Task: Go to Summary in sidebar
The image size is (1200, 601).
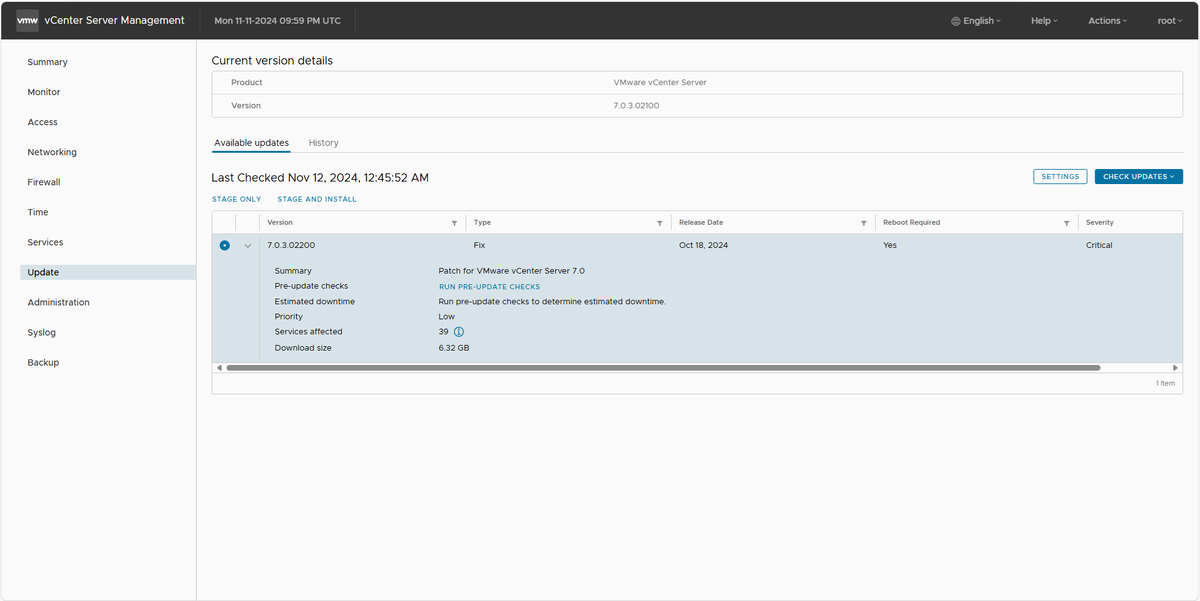Action: click(x=48, y=62)
